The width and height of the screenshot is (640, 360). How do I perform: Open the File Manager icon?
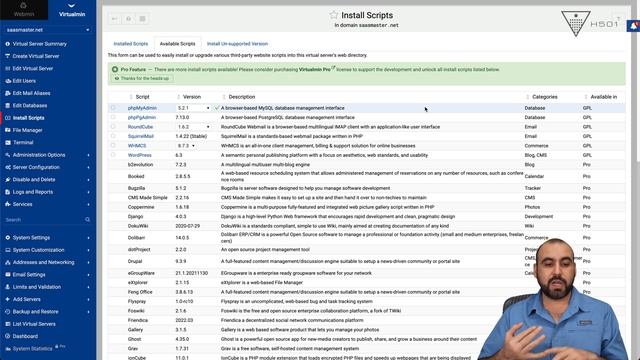pos(7,130)
